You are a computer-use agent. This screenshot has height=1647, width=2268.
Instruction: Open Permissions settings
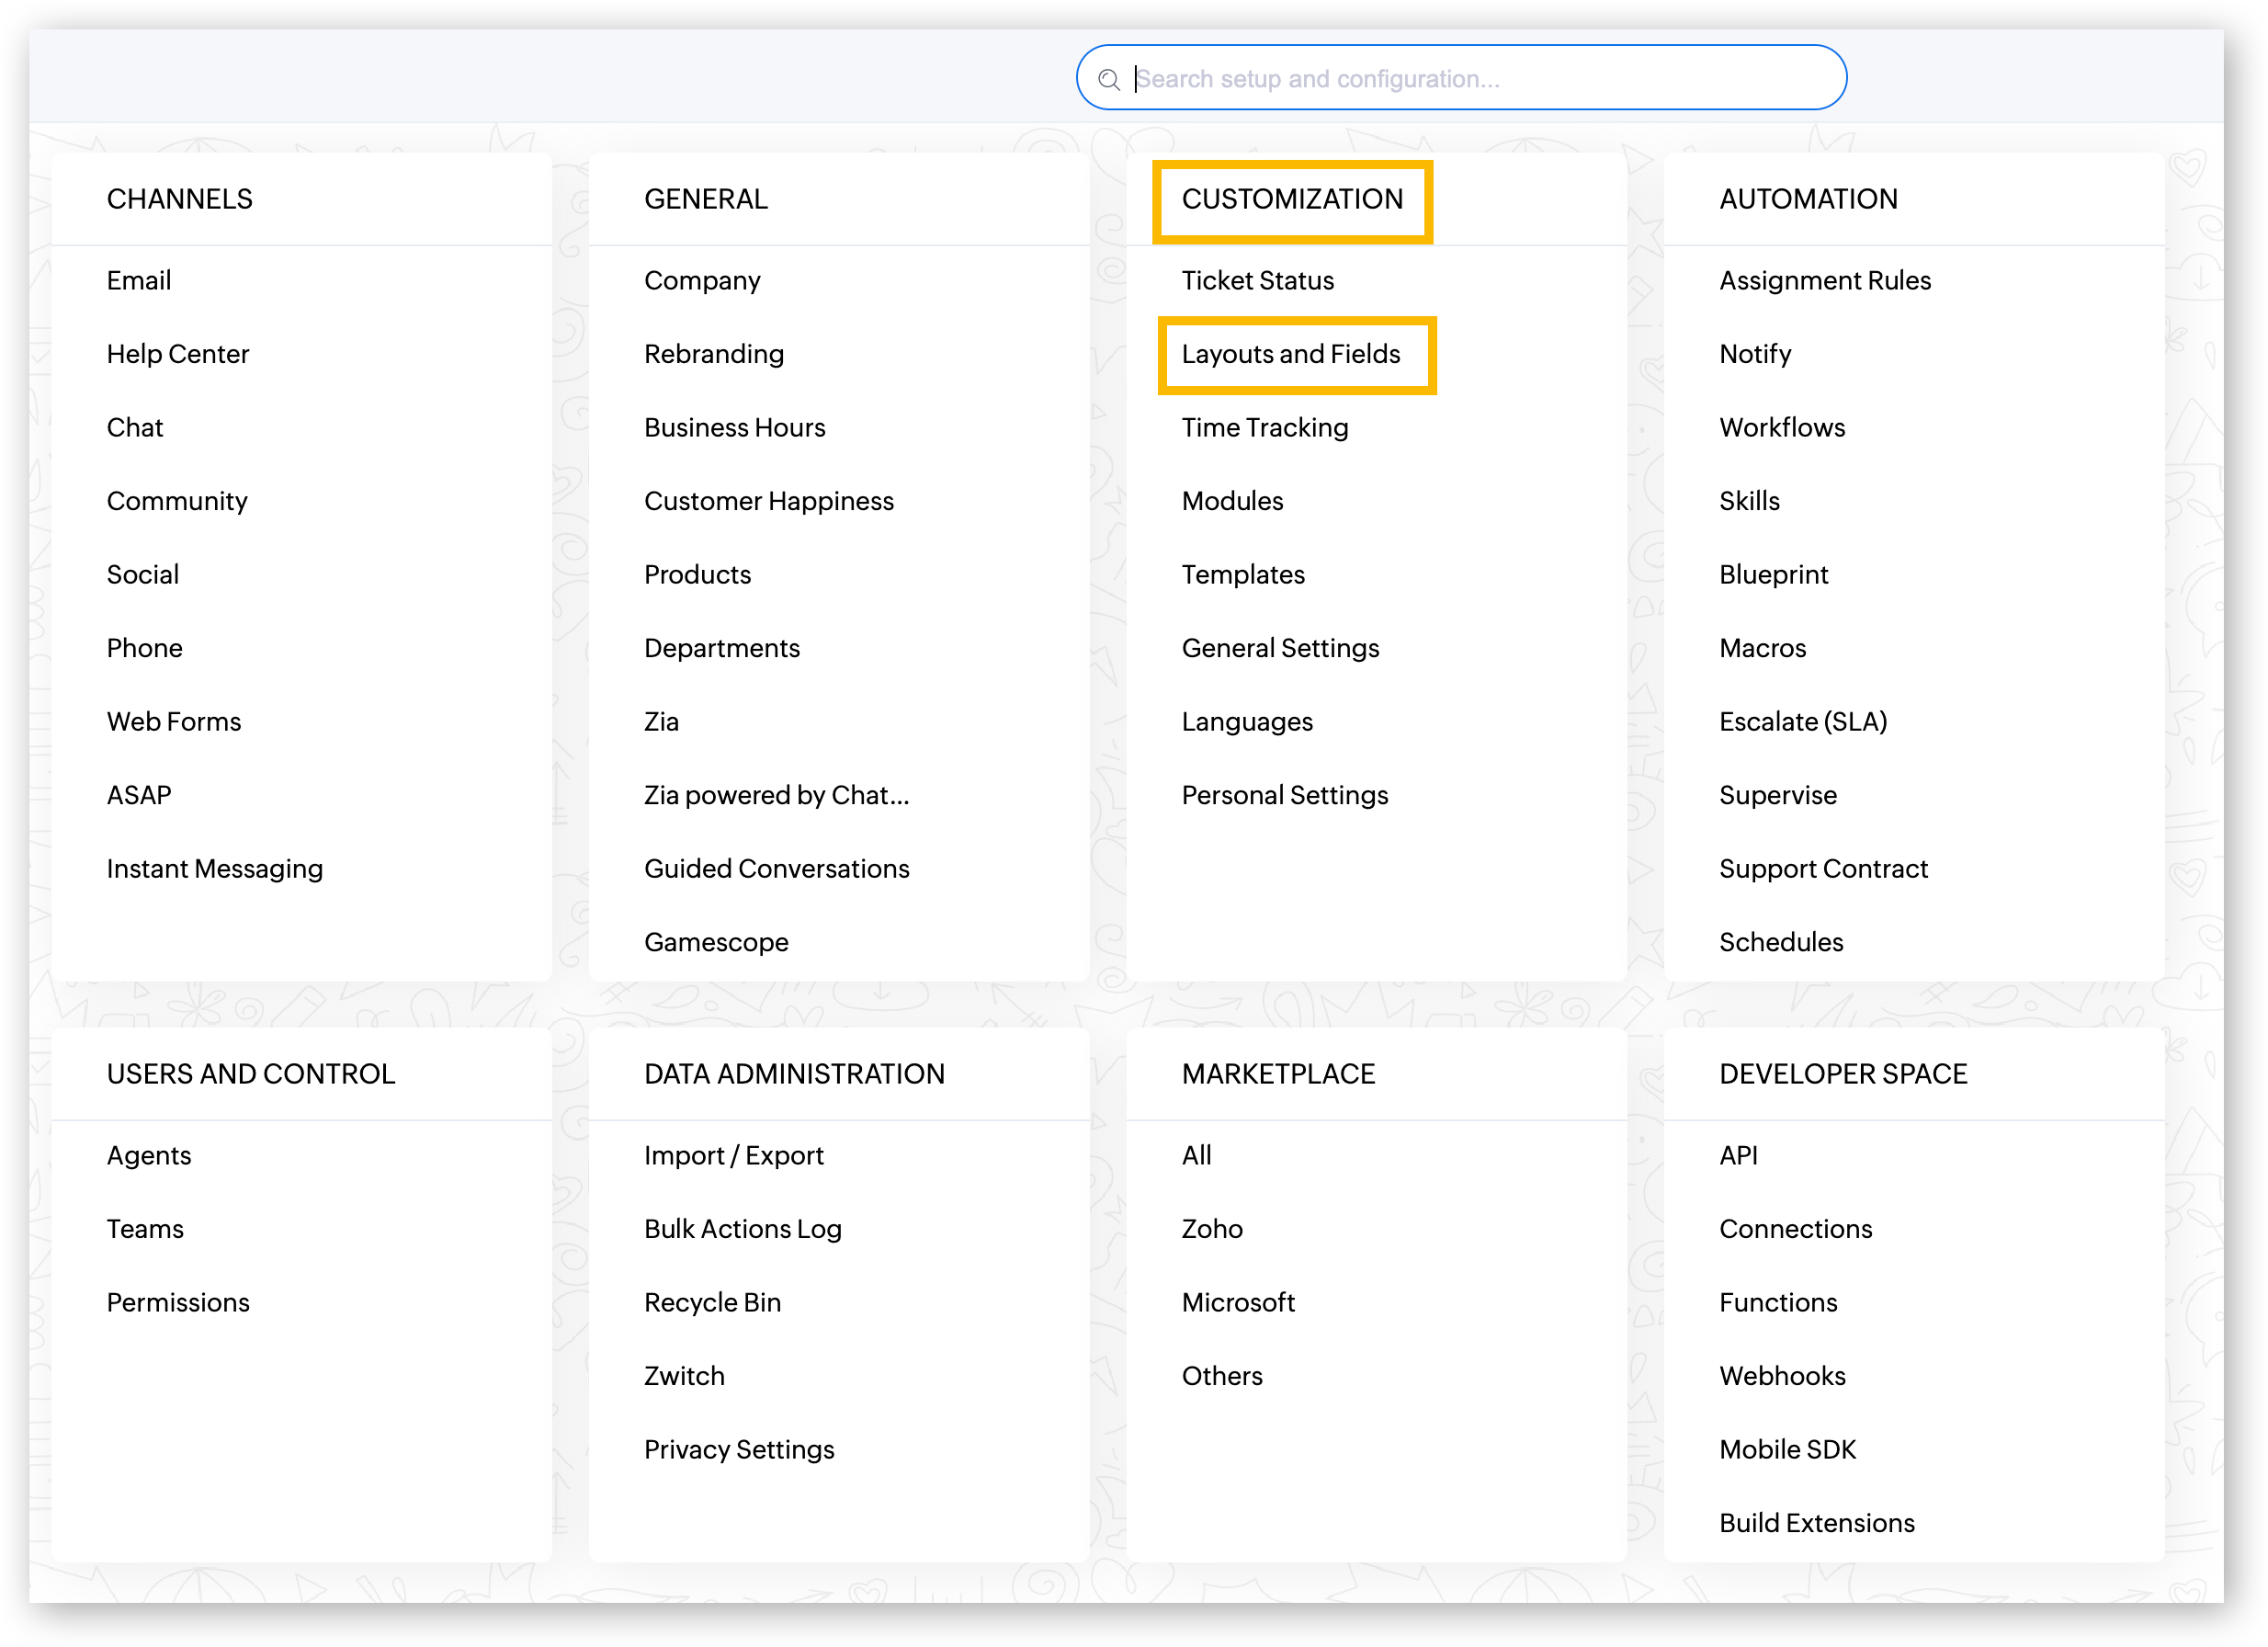tap(178, 1302)
